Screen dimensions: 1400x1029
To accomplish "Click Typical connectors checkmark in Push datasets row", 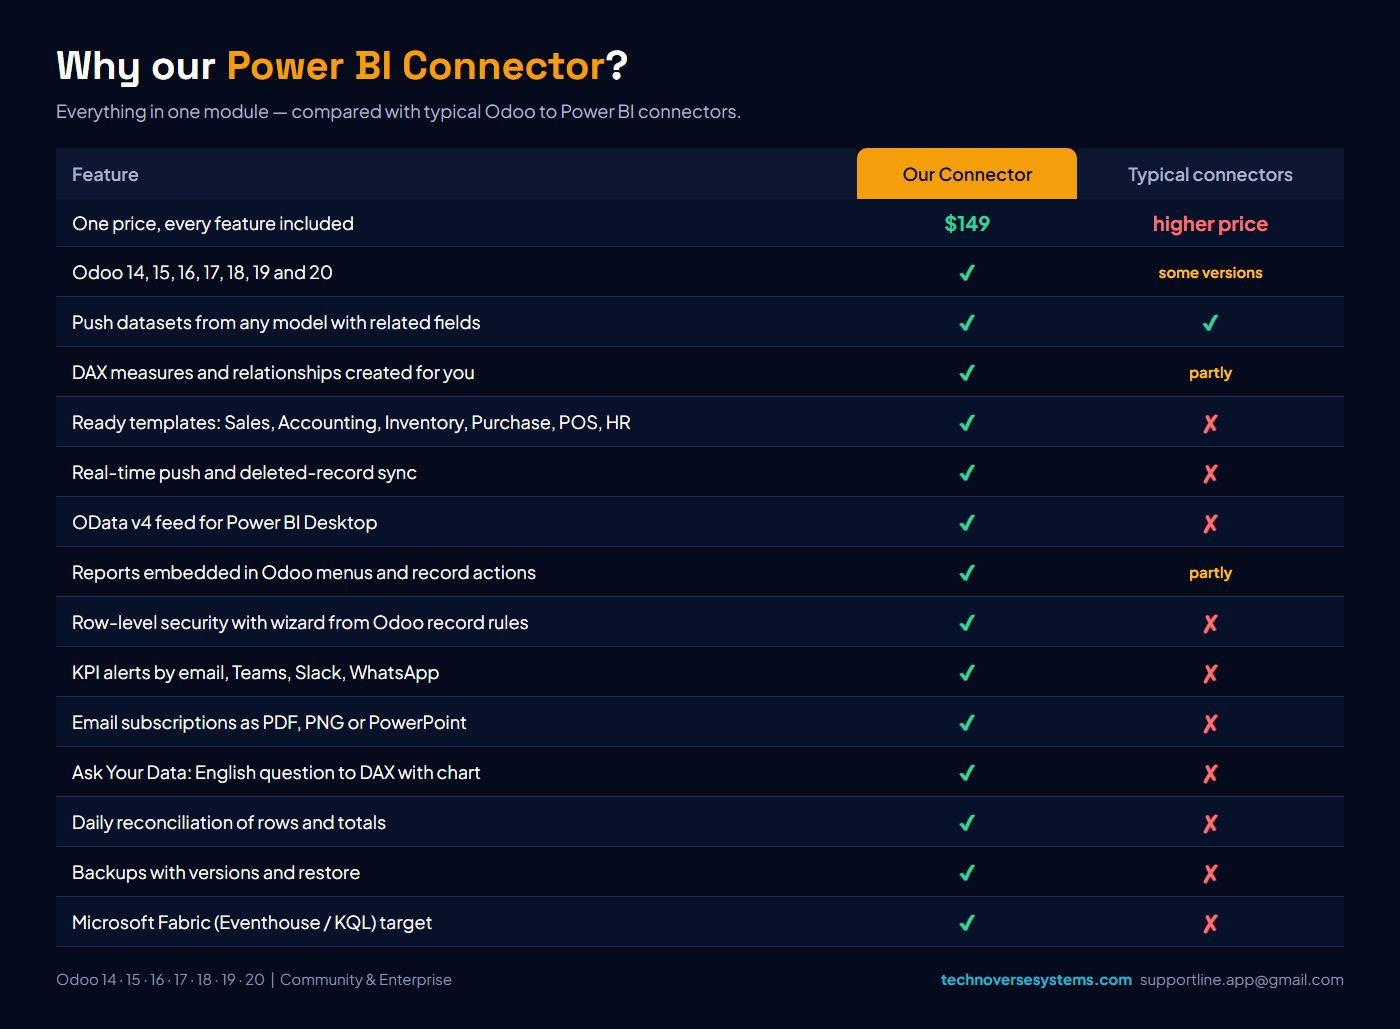I will (1210, 323).
